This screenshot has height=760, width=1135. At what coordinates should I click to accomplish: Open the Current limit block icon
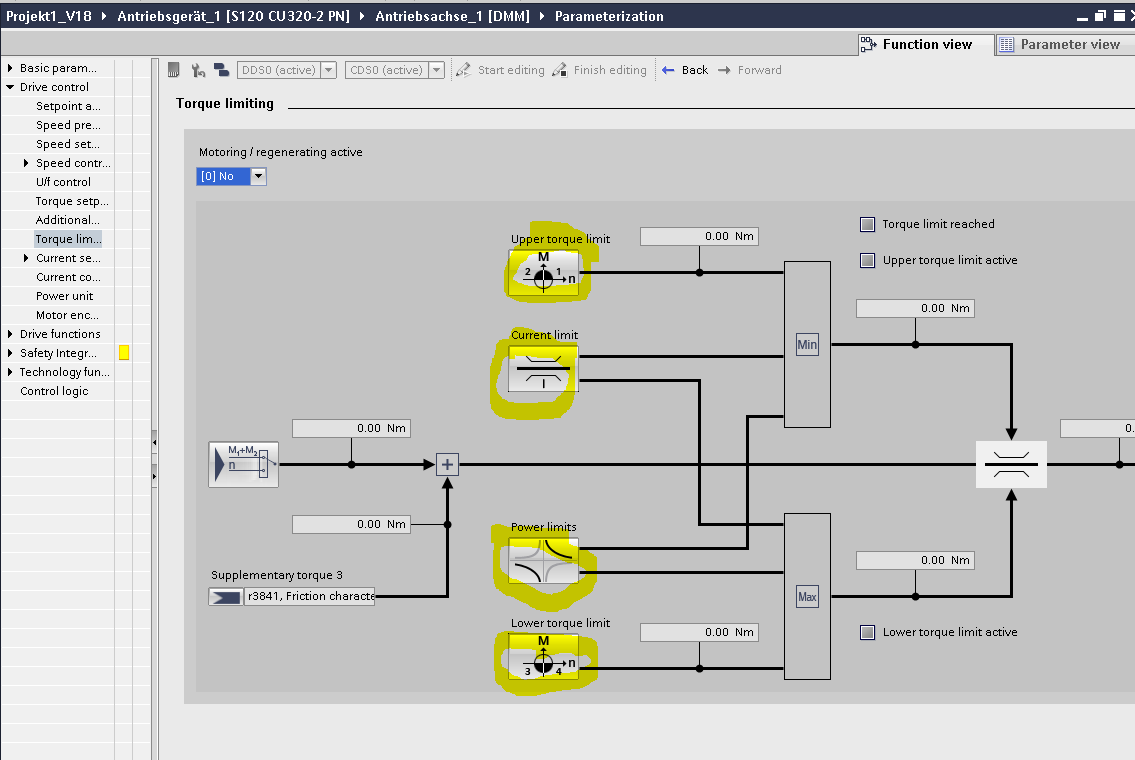pyautogui.click(x=544, y=369)
